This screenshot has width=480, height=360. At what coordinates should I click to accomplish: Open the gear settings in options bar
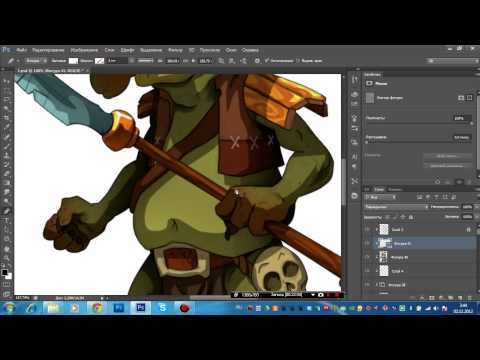tap(257, 61)
